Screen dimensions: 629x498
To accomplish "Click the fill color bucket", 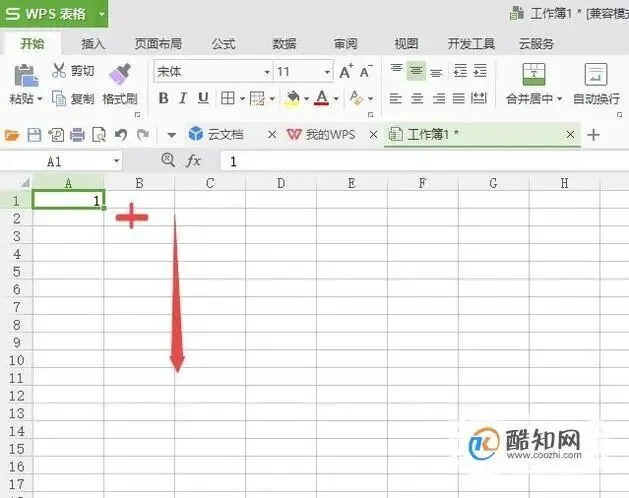I will [x=292, y=98].
